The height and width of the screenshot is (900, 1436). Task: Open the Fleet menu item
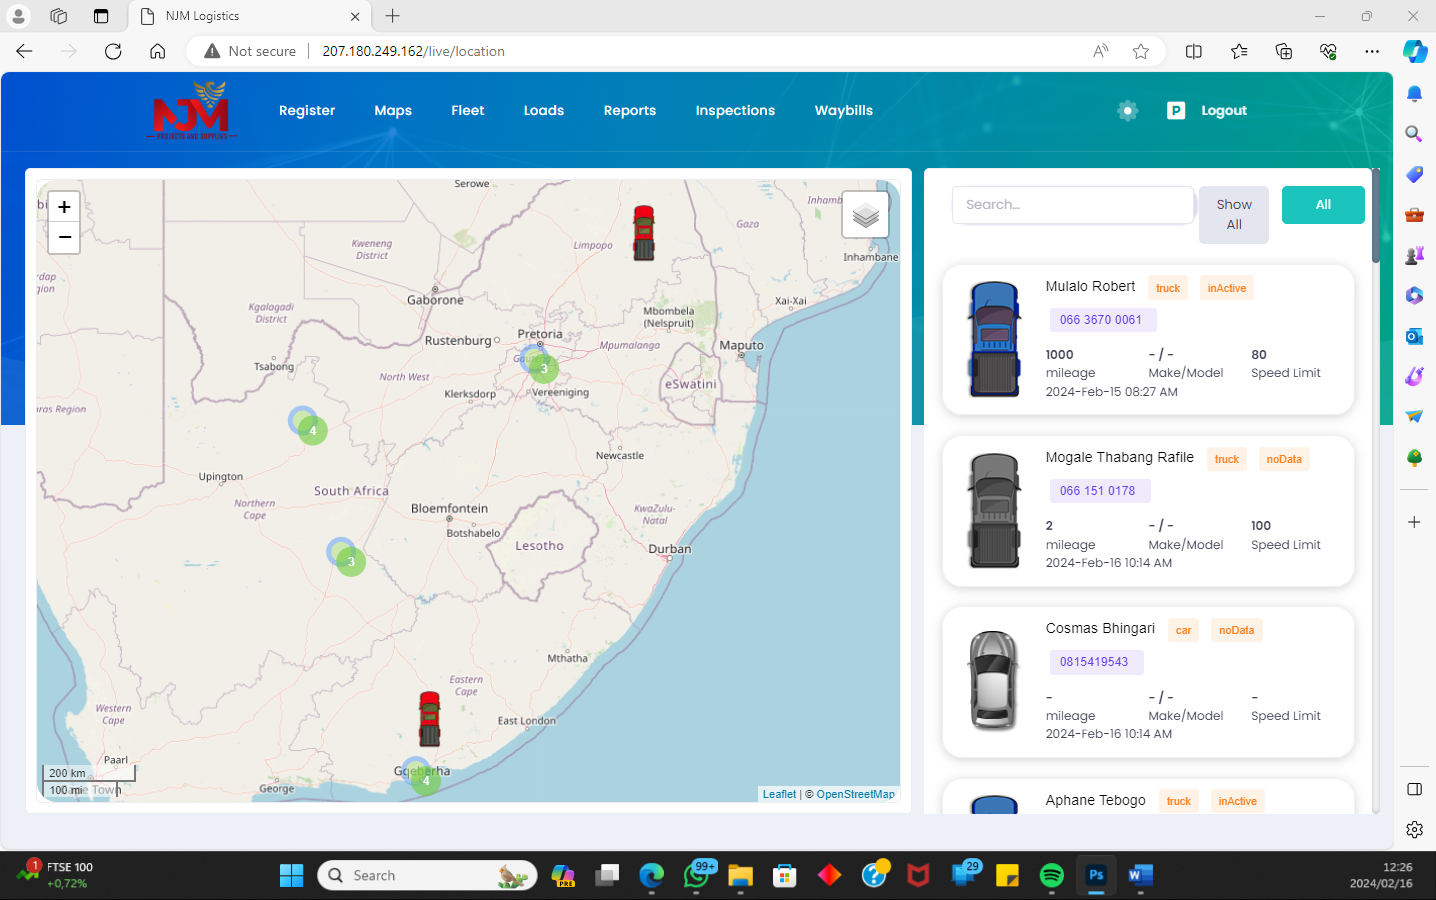tap(467, 110)
